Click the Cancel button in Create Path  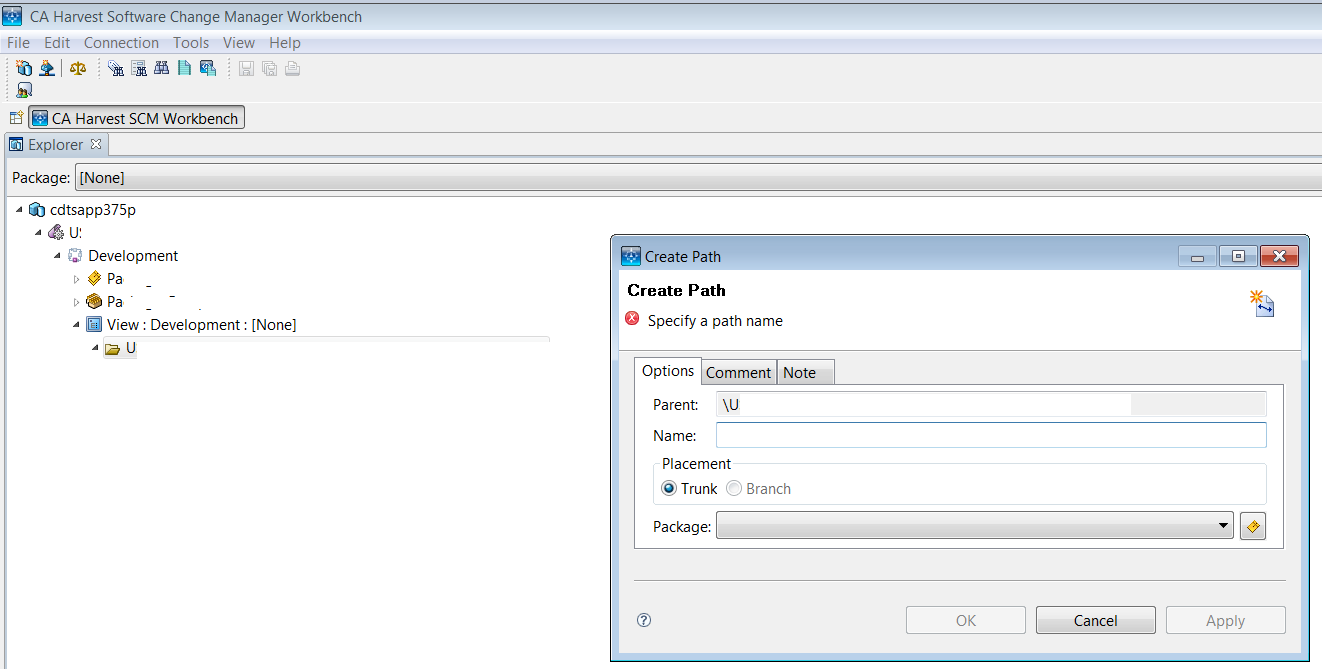click(1095, 620)
